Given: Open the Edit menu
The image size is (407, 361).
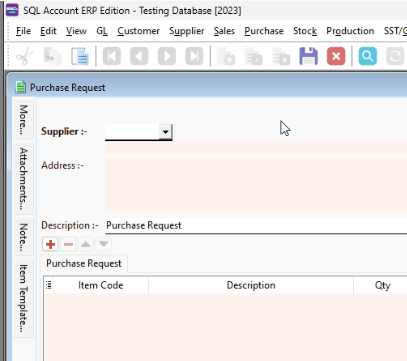Looking at the screenshot, I should click(x=48, y=31).
